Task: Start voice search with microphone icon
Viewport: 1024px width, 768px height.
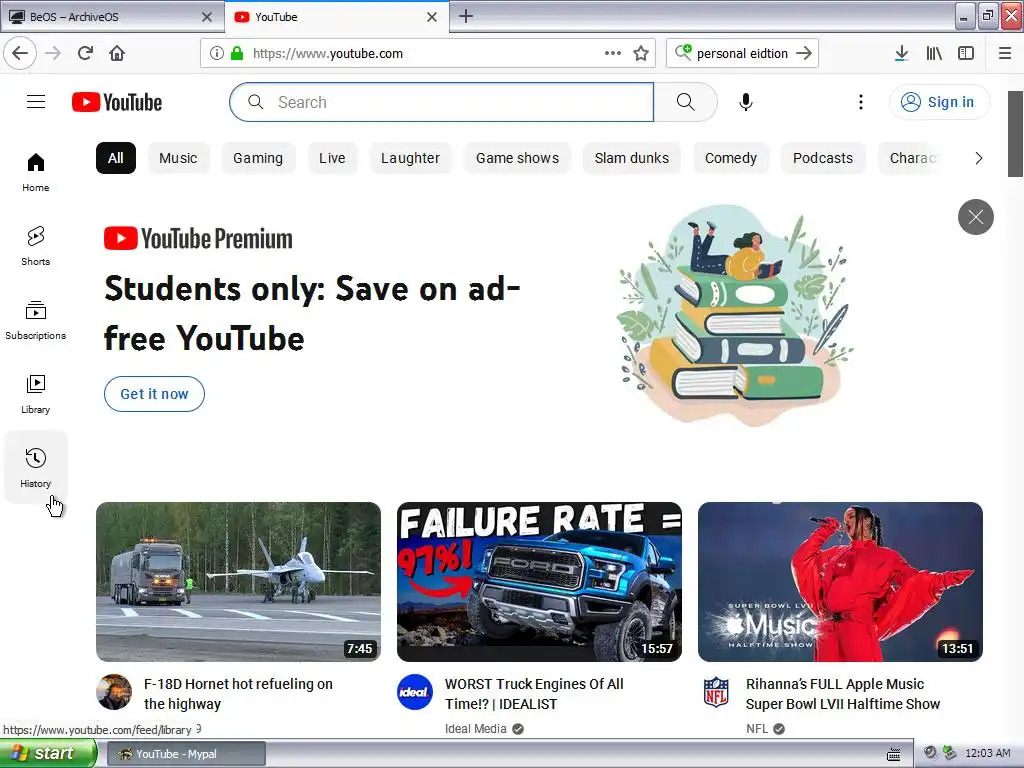Action: [745, 102]
